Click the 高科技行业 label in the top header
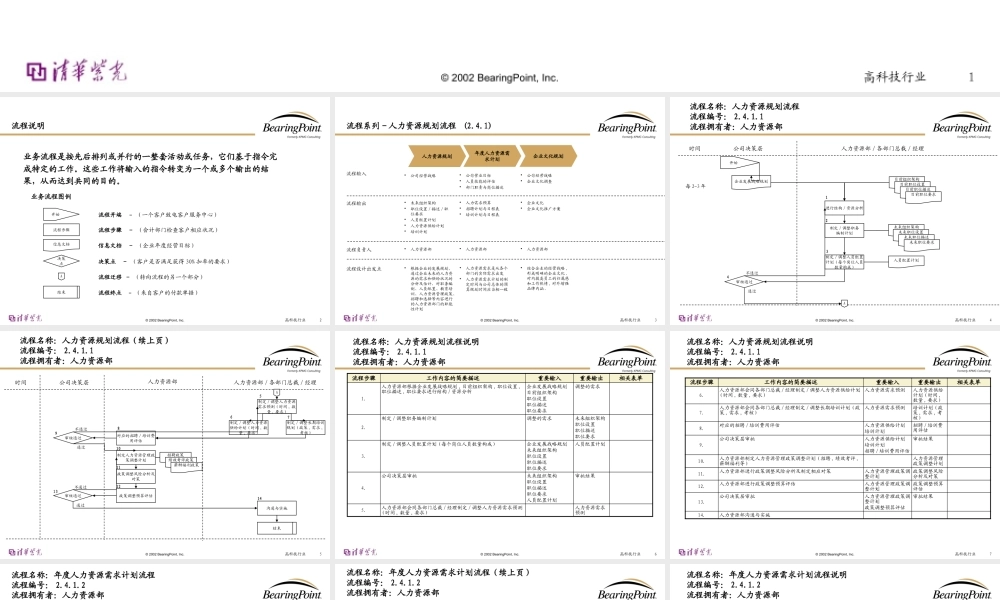Image resolution: width=1000 pixels, height=600 pixels. pos(894,77)
